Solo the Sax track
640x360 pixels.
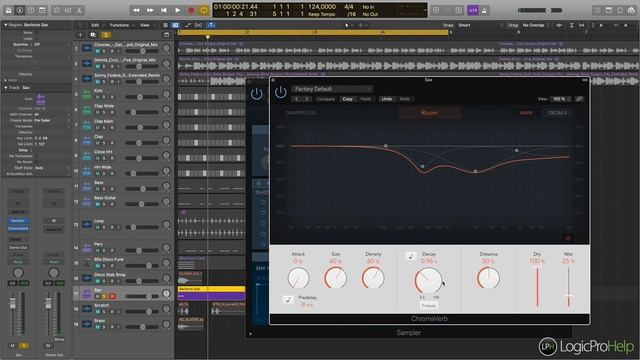click(x=104, y=296)
